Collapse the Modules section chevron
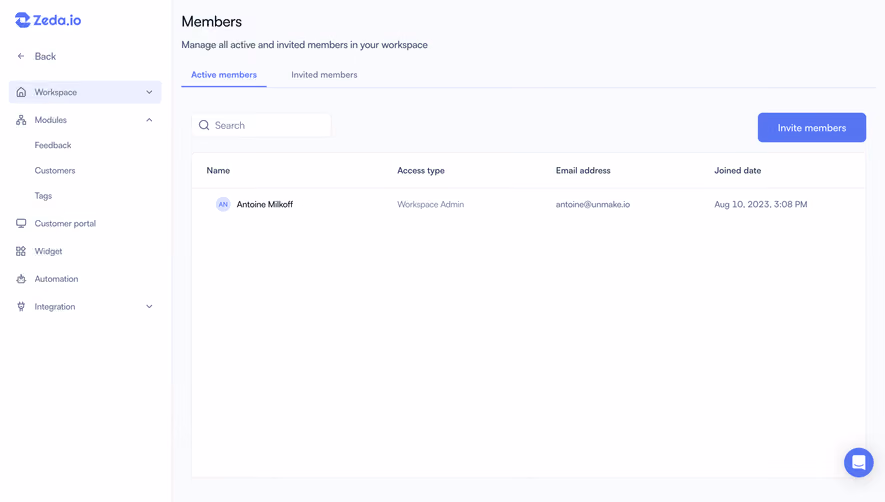Screen dimensions: 885x502 (149, 120)
